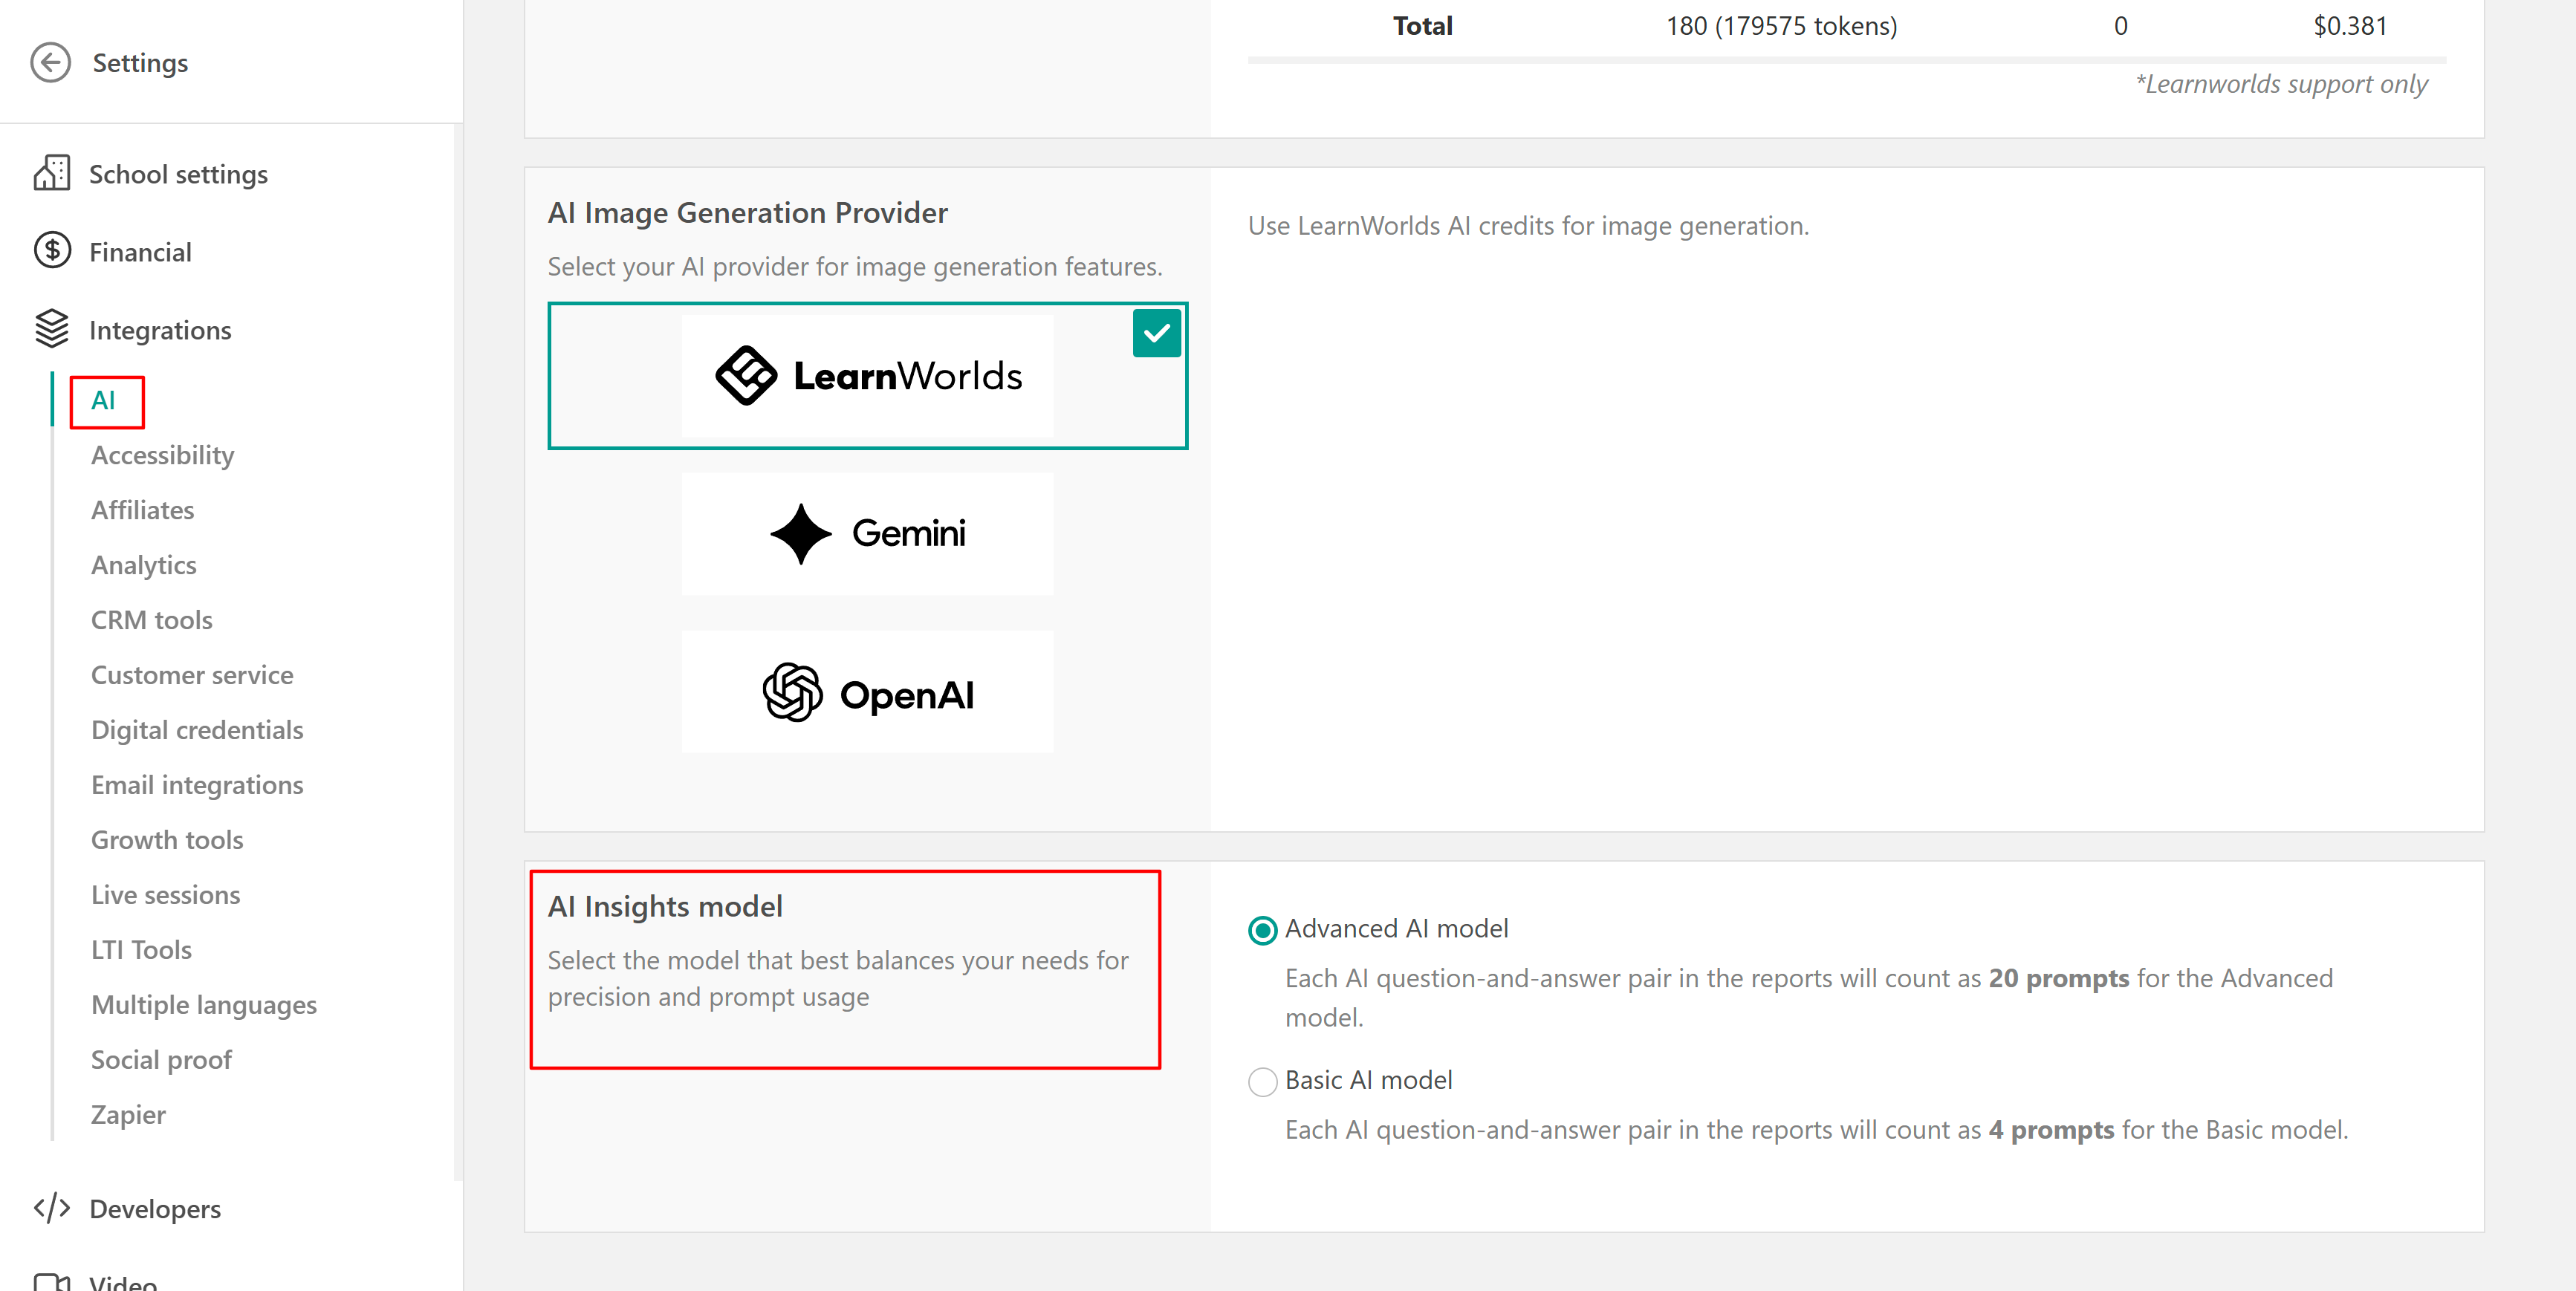Select the OpenAI image provider logo
This screenshot has width=2576, height=1291.
(x=867, y=692)
